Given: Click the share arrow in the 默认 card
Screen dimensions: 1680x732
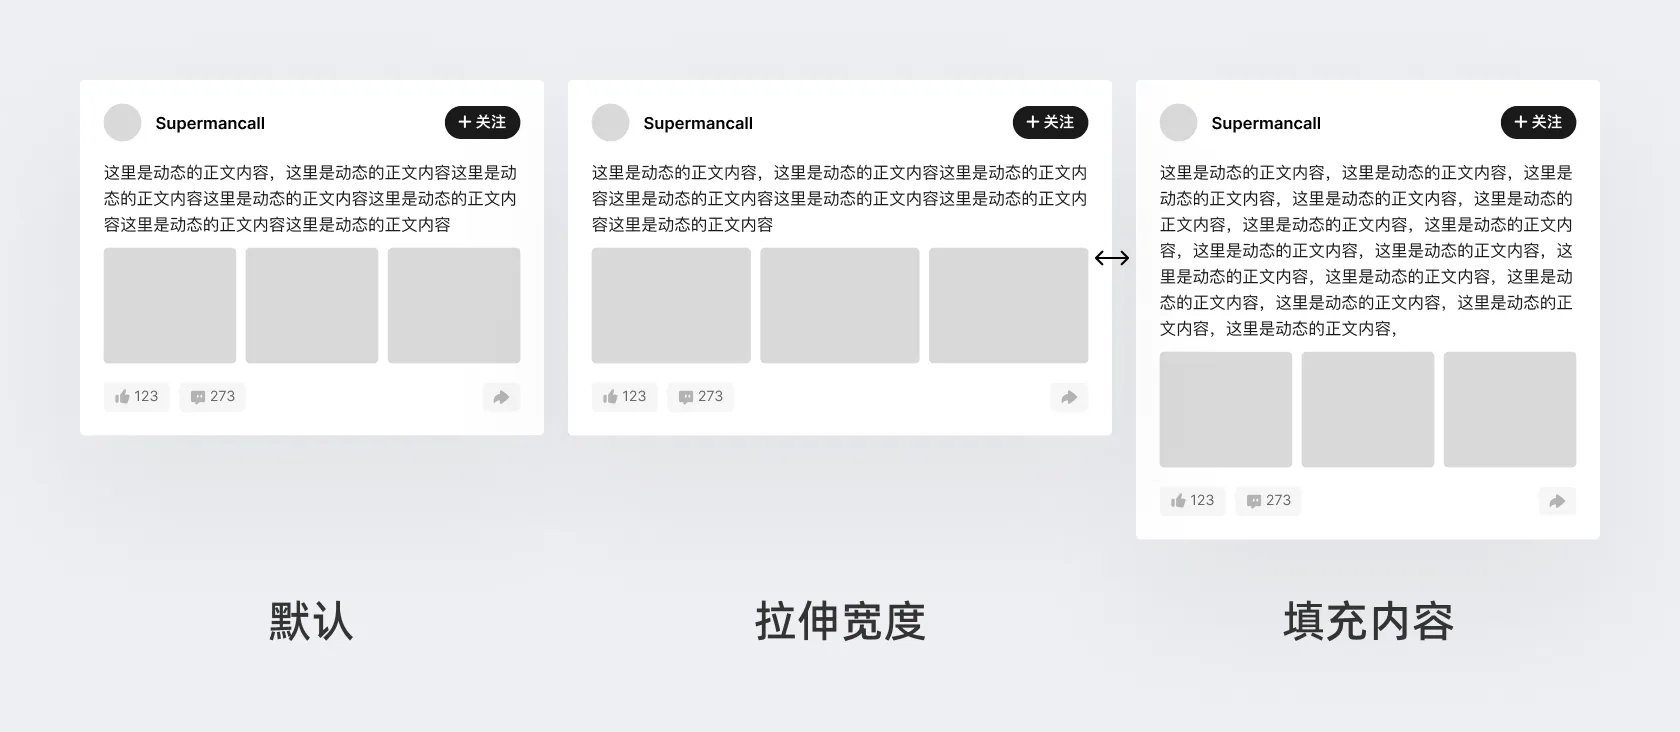Looking at the screenshot, I should click(501, 397).
